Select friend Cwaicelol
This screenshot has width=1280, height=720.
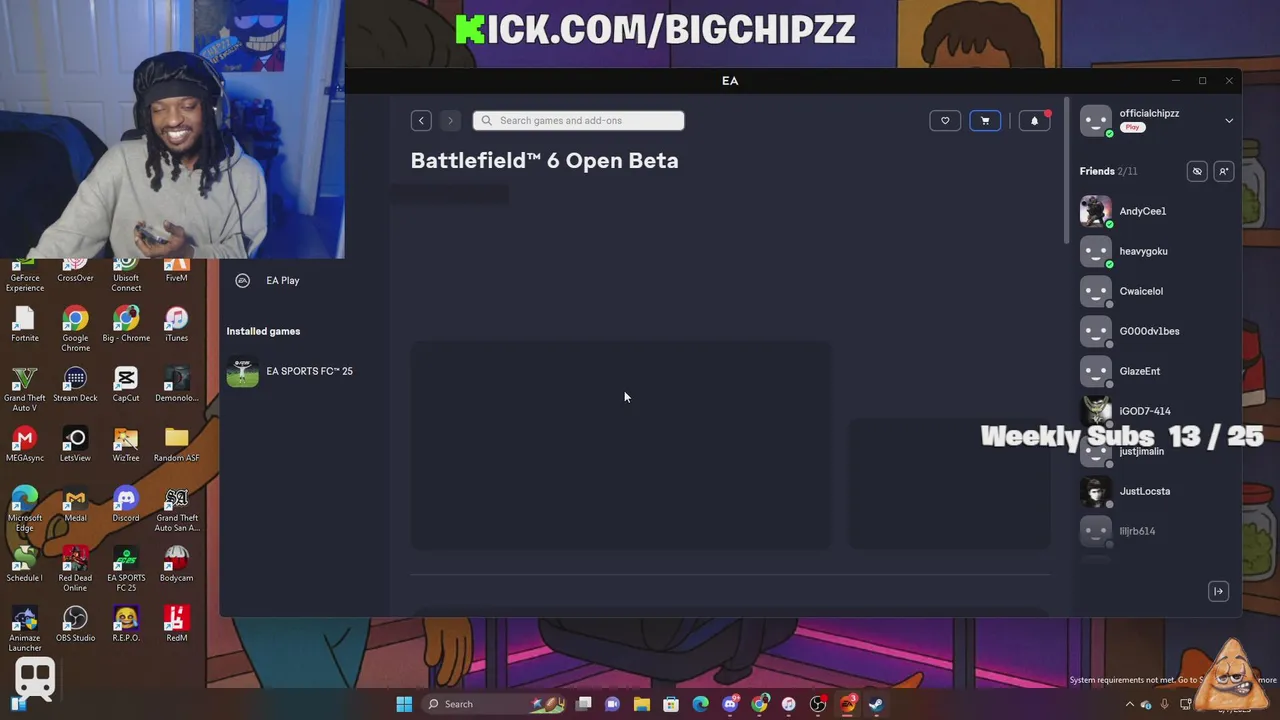tap(1141, 291)
